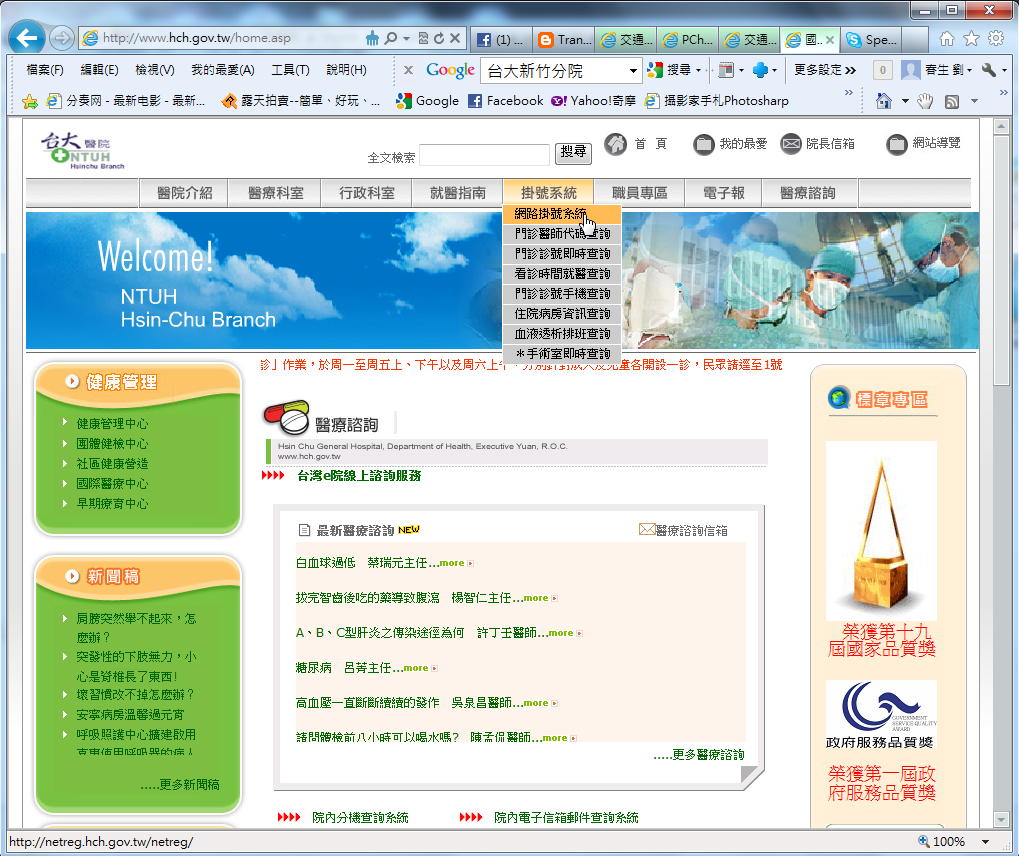Open the 工具(T) menu
The width and height of the screenshot is (1019, 856).
290,70
